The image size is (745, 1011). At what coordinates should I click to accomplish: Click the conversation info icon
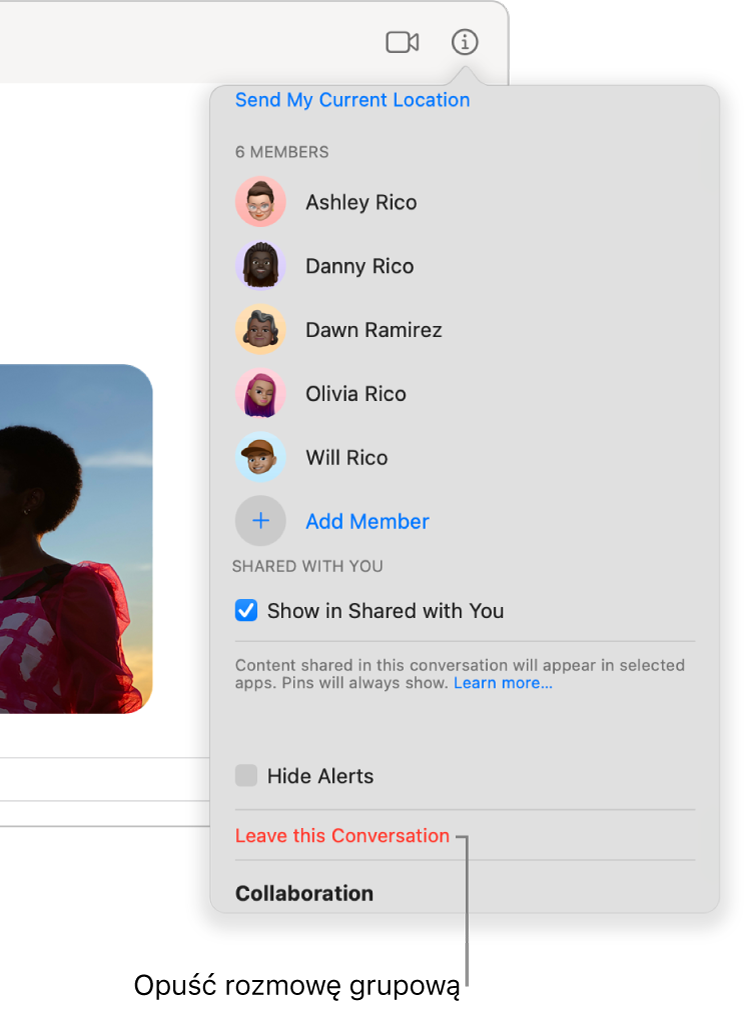point(465,42)
